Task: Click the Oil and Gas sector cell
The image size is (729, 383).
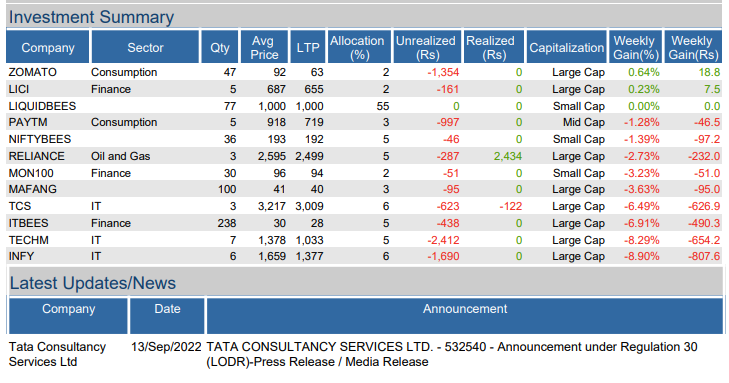Action: (x=120, y=156)
